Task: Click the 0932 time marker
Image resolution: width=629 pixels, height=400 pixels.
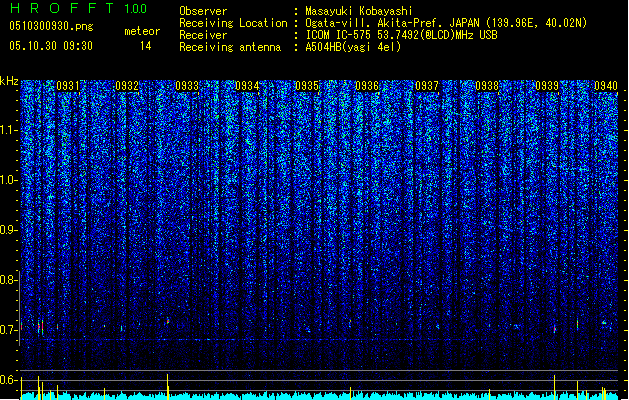Action: coord(127,86)
